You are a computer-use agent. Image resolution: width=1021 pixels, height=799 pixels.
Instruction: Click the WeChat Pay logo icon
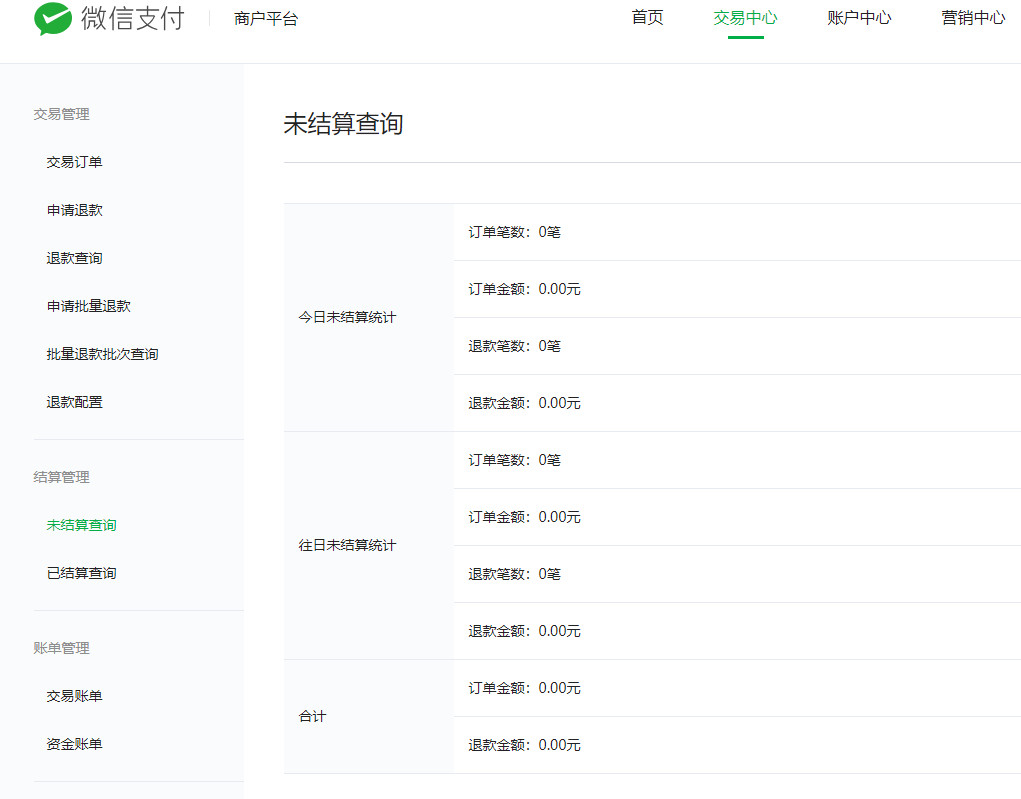tap(52, 19)
